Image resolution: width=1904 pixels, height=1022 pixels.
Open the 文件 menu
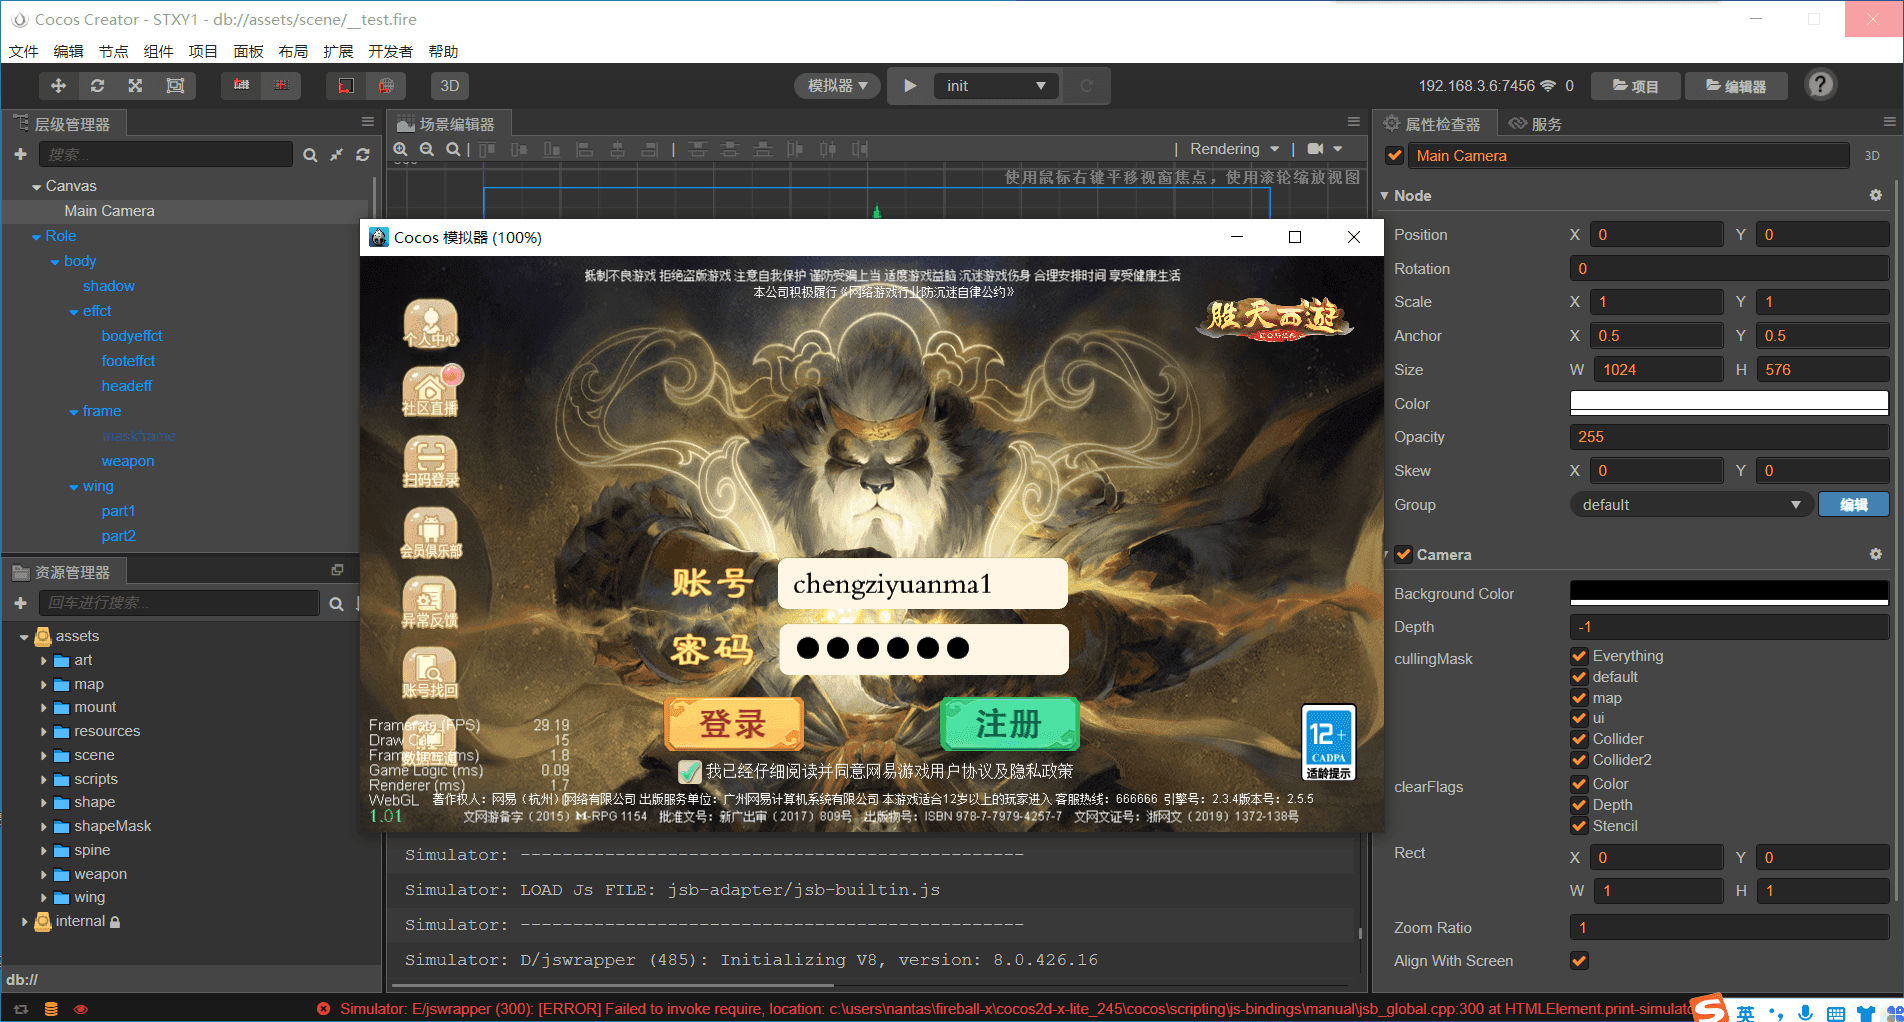click(x=23, y=51)
